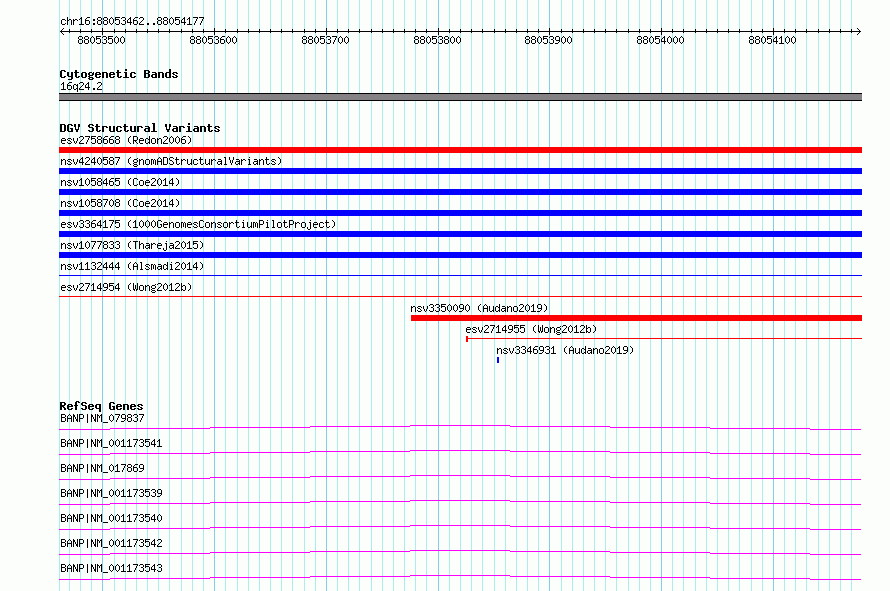Open the BANP|NM_001173540 transcript label
890x591 pixels.
pyautogui.click(x=111, y=518)
